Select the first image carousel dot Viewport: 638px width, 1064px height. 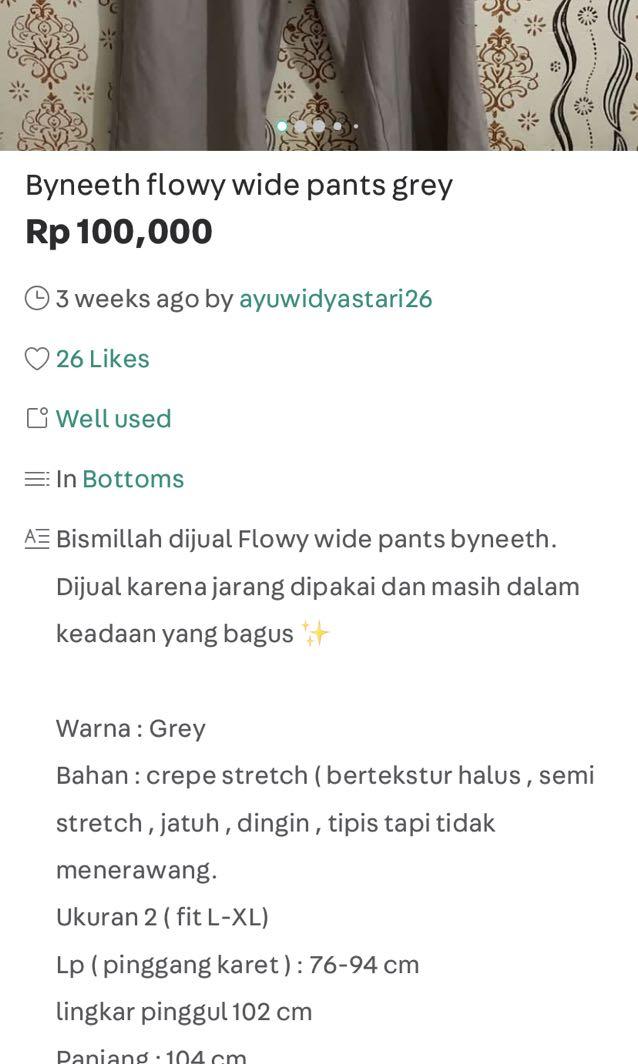[x=282, y=126]
